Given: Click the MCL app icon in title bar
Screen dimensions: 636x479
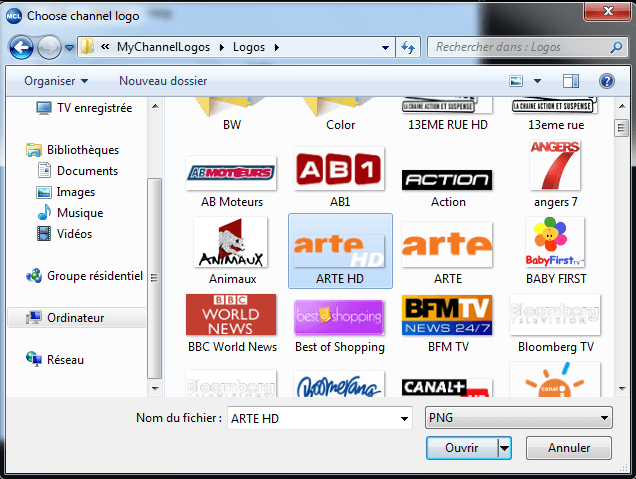Looking at the screenshot, I should tap(13, 16).
